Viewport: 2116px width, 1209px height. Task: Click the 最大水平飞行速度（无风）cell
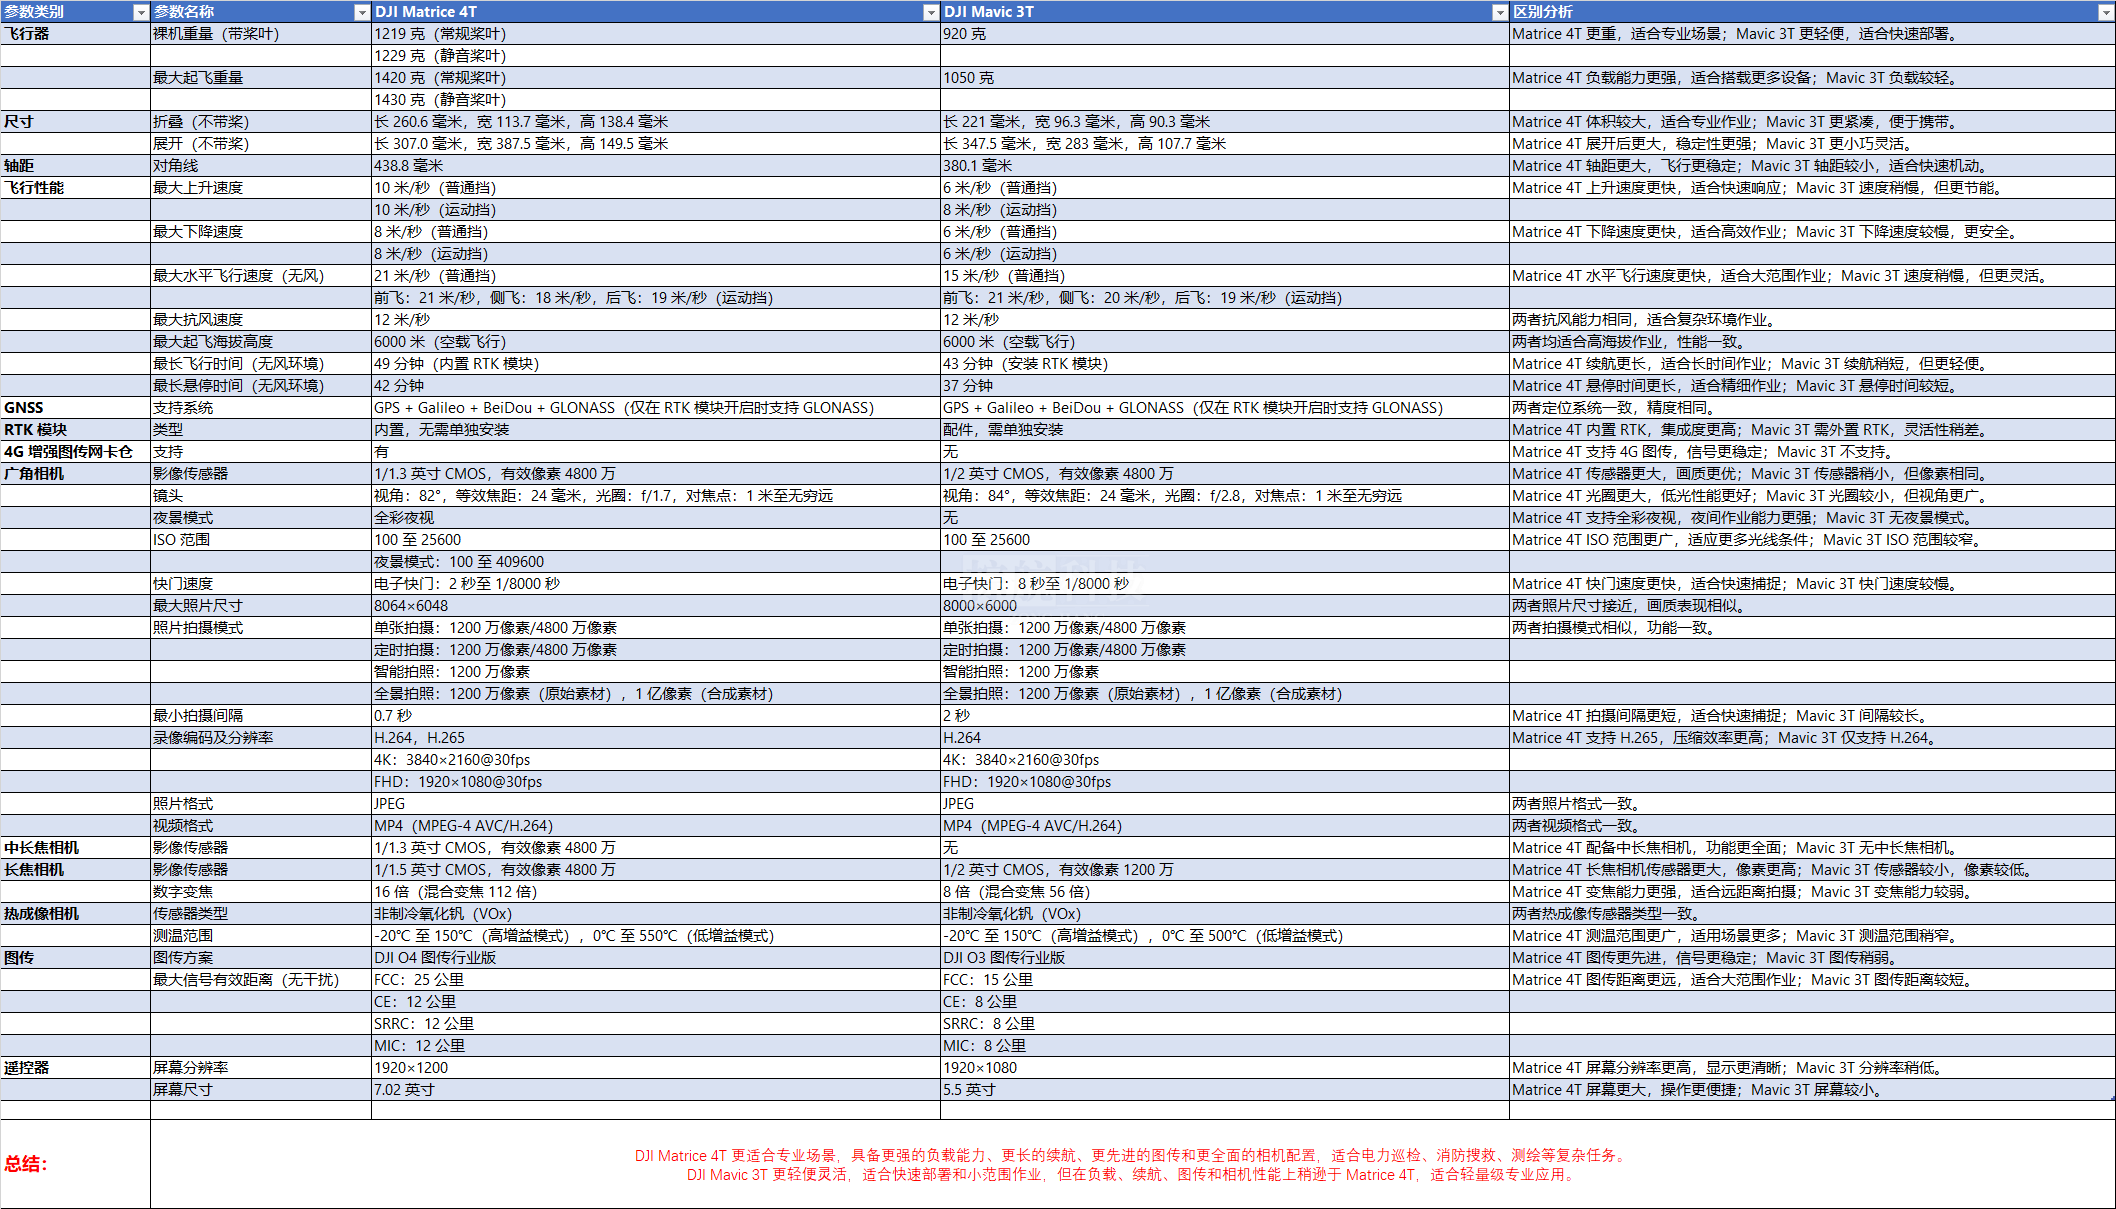260,276
